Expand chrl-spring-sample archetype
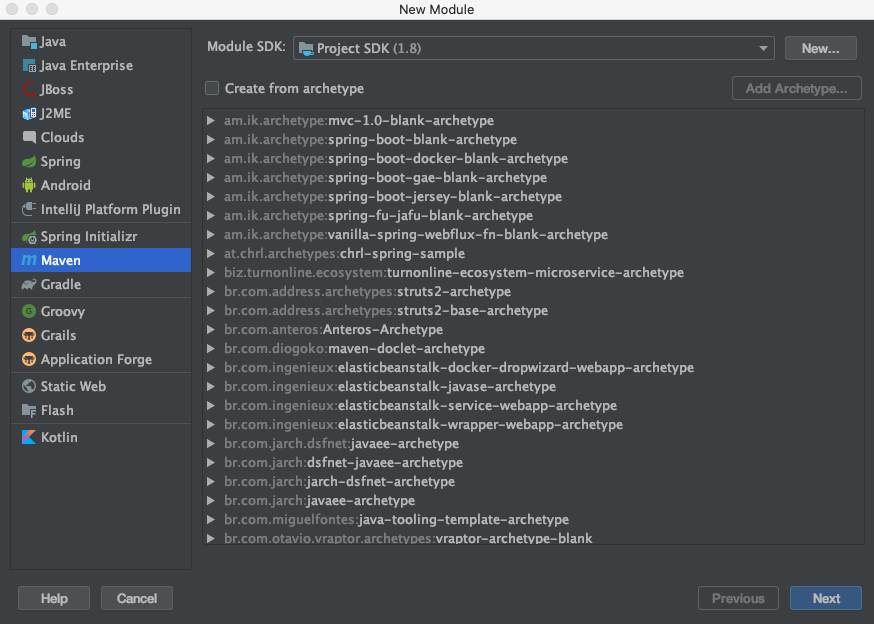This screenshot has width=874, height=624. coord(211,253)
